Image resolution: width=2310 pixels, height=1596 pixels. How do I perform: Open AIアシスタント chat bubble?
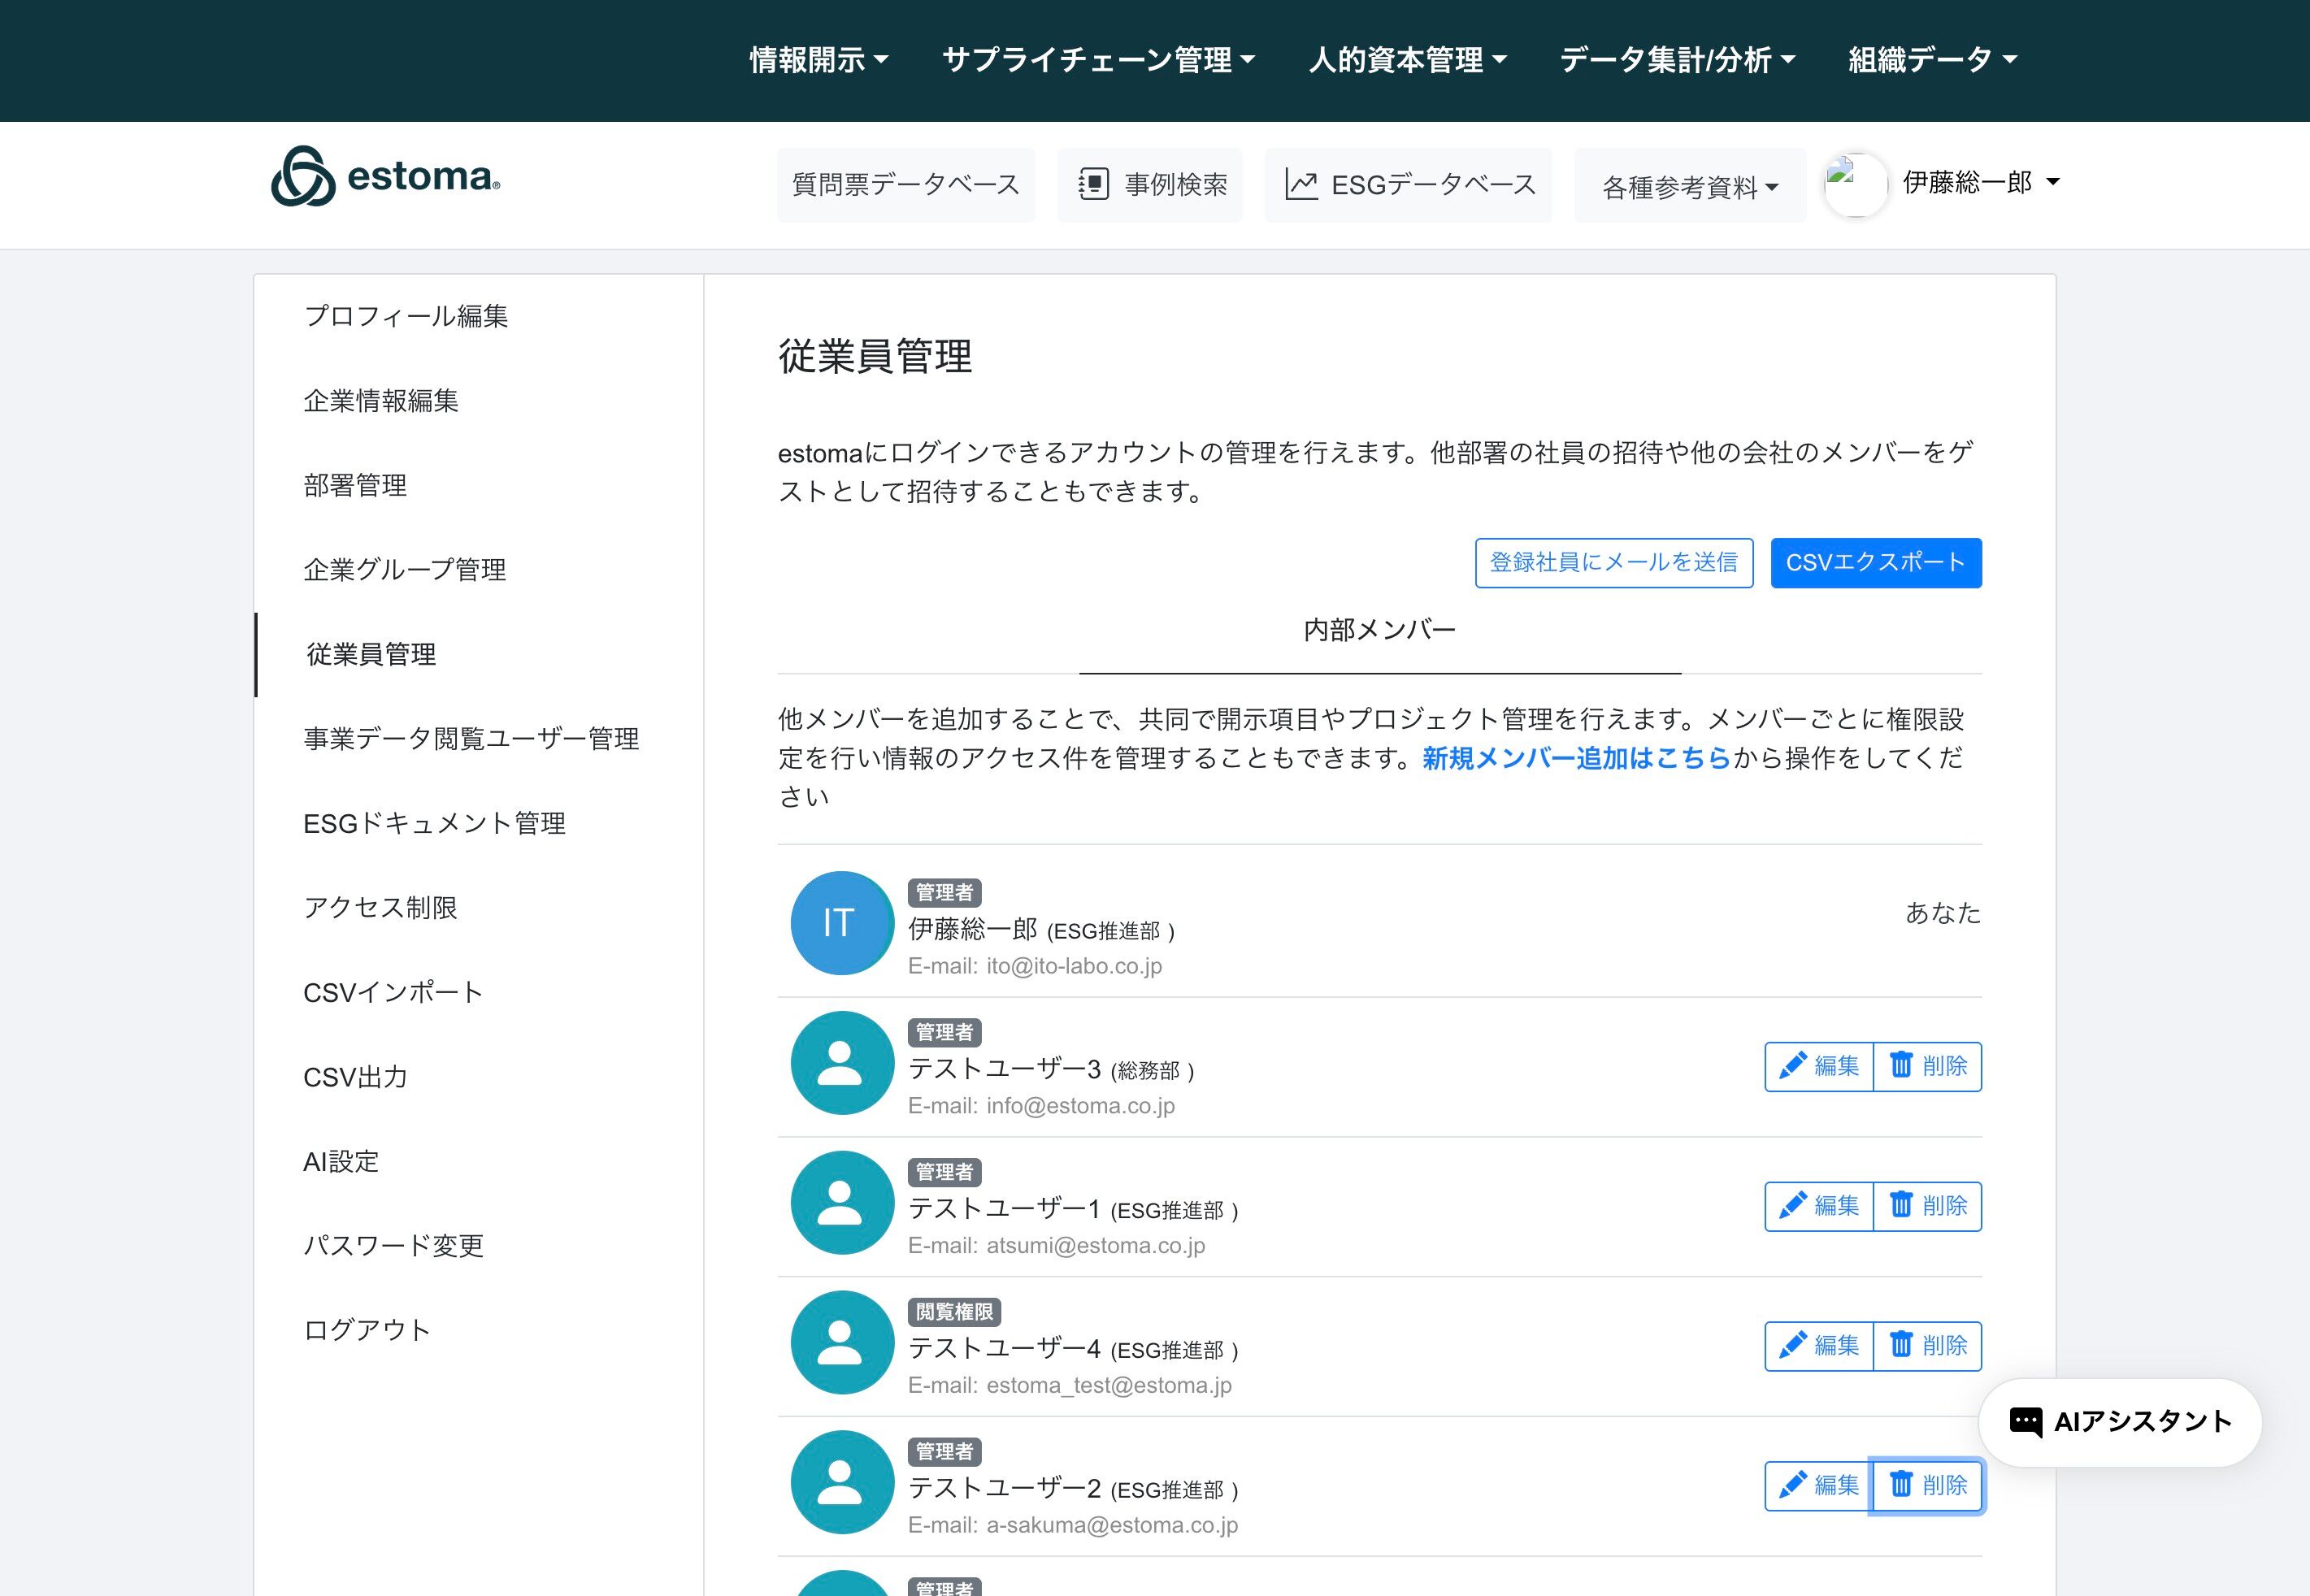click(x=2120, y=1422)
